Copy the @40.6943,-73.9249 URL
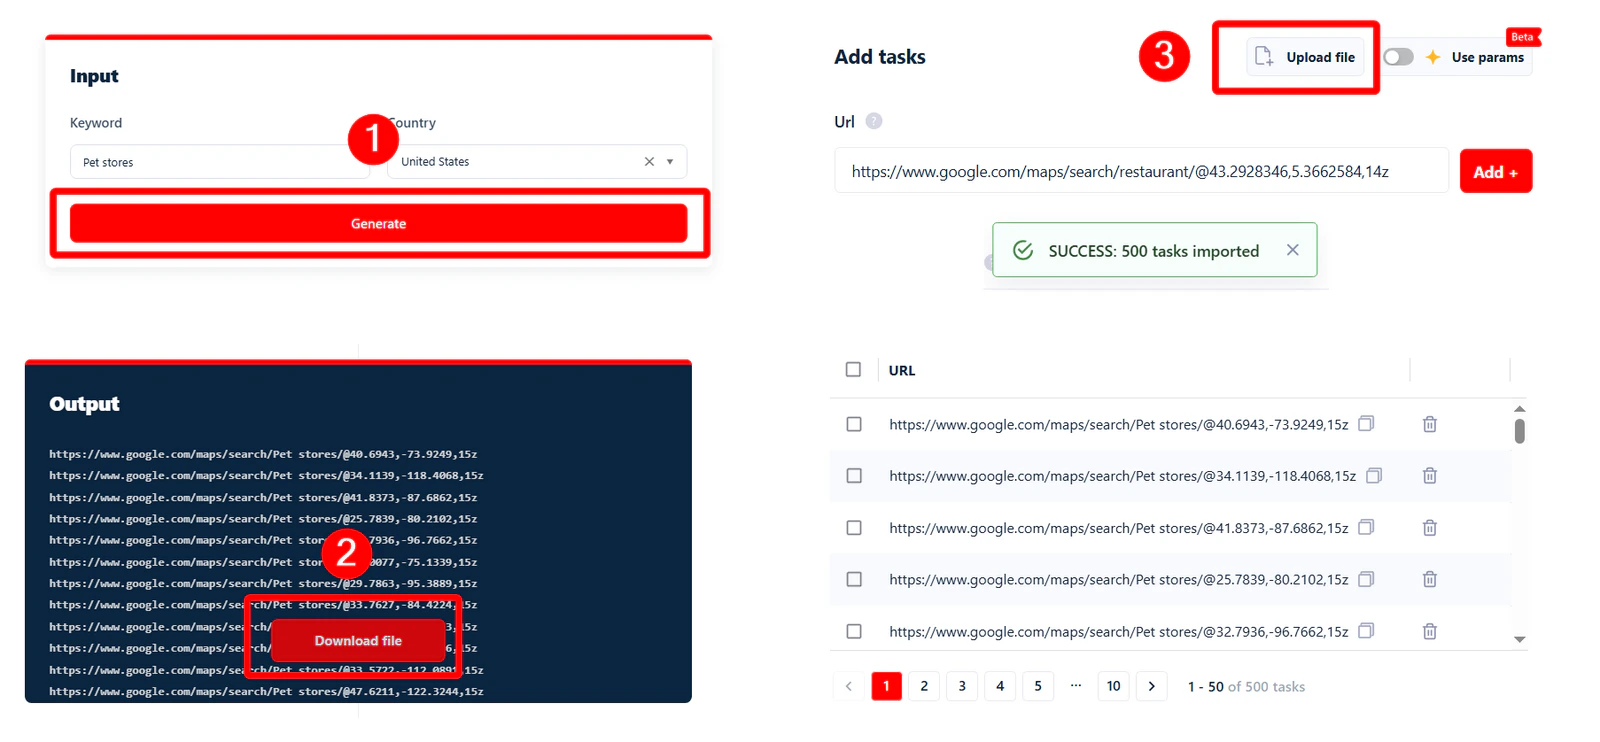 tap(1366, 423)
